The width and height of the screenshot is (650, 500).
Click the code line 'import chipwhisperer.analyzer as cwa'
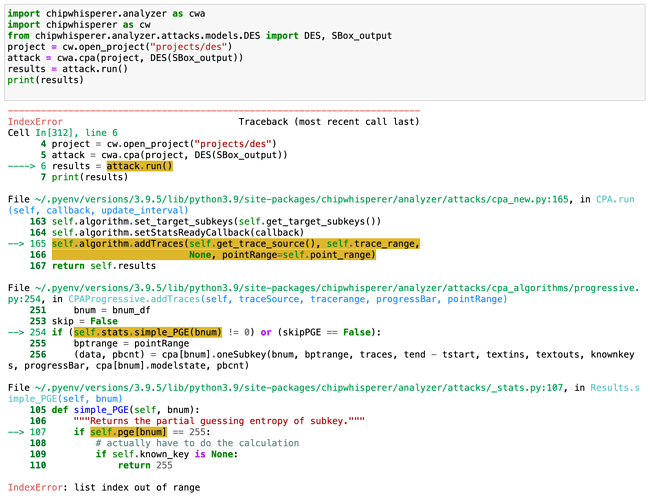106,14
